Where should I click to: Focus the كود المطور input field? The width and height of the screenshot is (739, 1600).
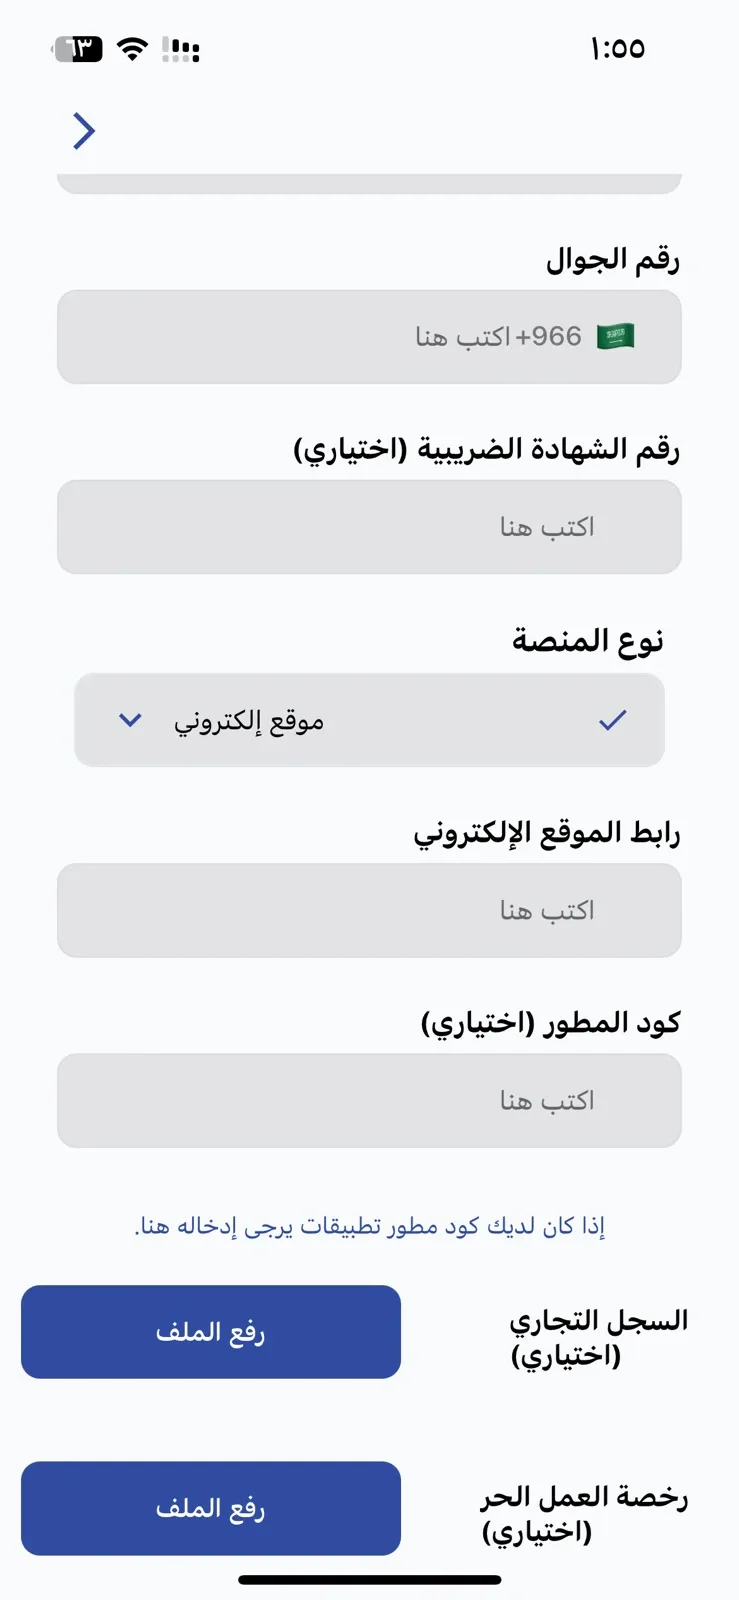coord(369,1101)
